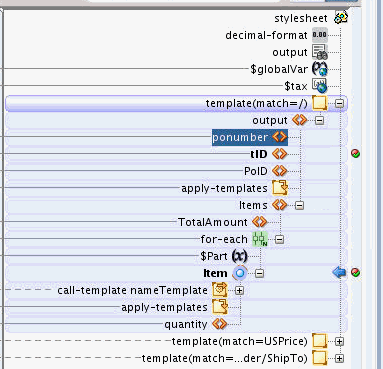This screenshot has width=383, height=369.
Task: Select the $Part label
Action: pyautogui.click(x=214, y=256)
